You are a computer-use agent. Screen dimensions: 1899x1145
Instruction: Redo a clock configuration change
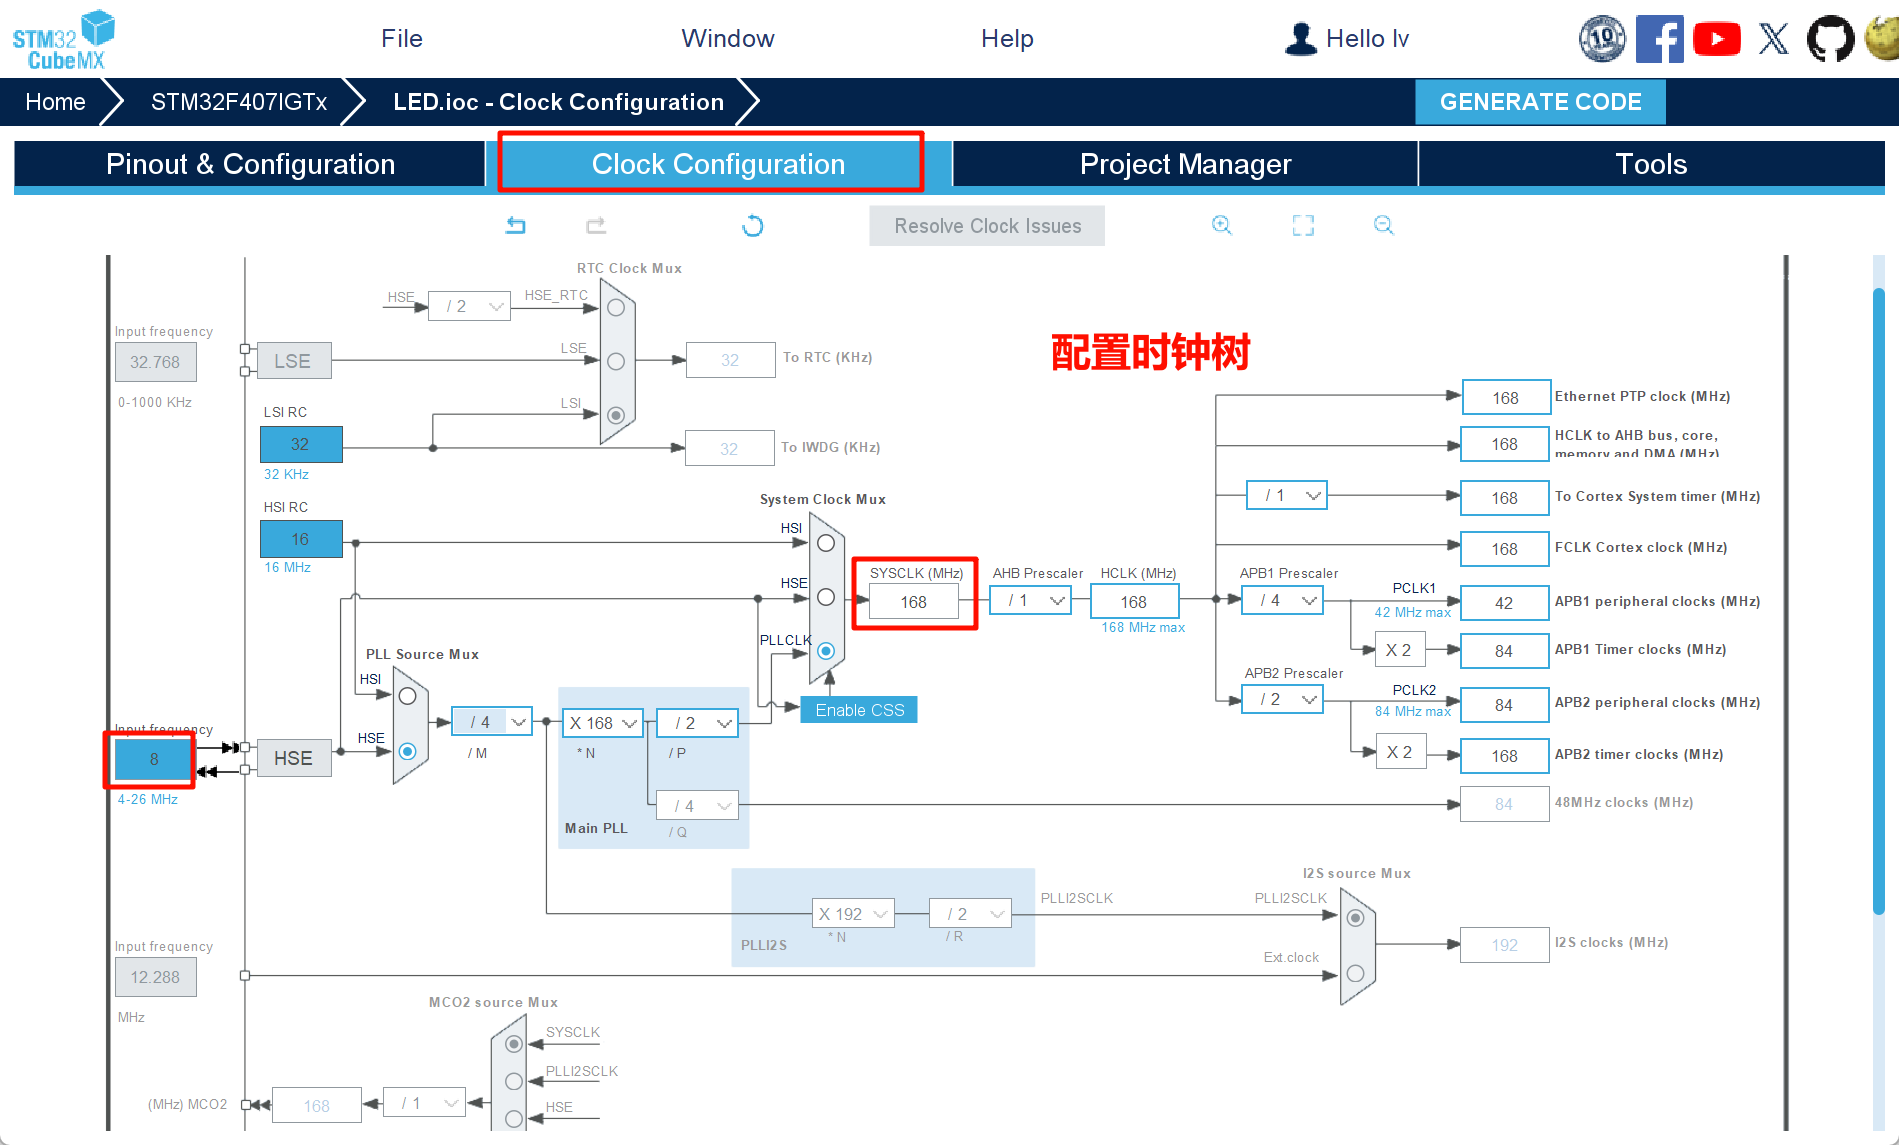(x=595, y=225)
